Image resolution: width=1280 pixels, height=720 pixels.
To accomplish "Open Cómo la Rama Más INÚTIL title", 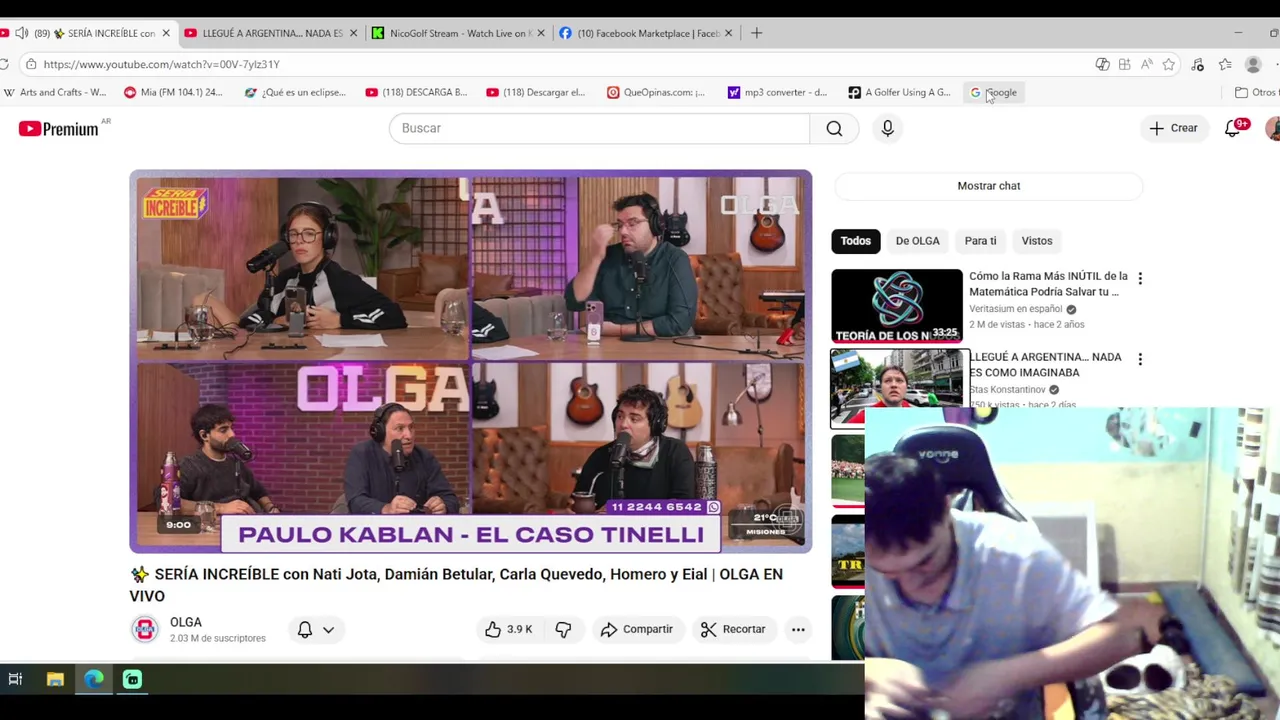I will coord(1048,284).
